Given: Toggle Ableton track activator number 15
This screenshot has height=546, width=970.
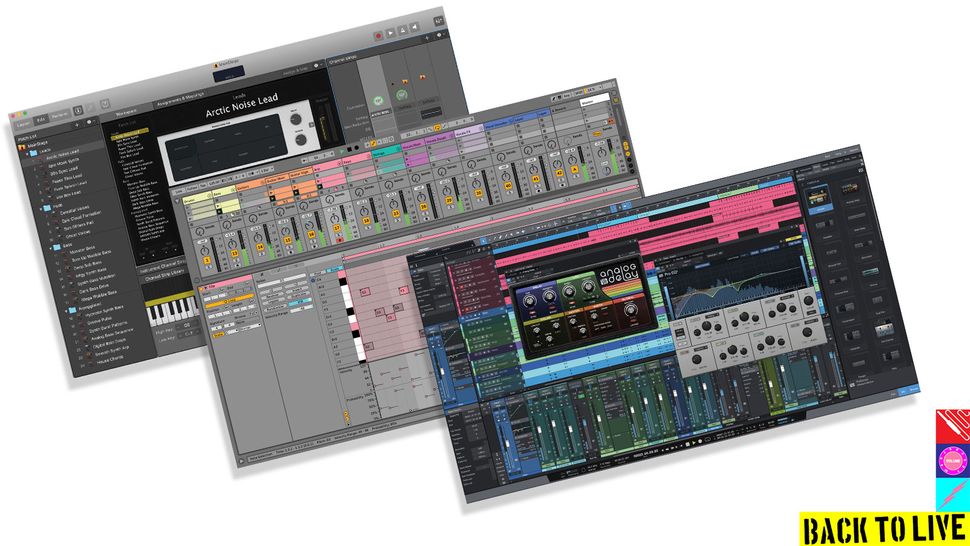Looking at the screenshot, I should pos(288,240).
